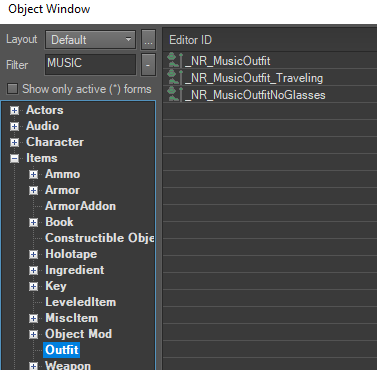Select the Ingredient category

pos(75,270)
